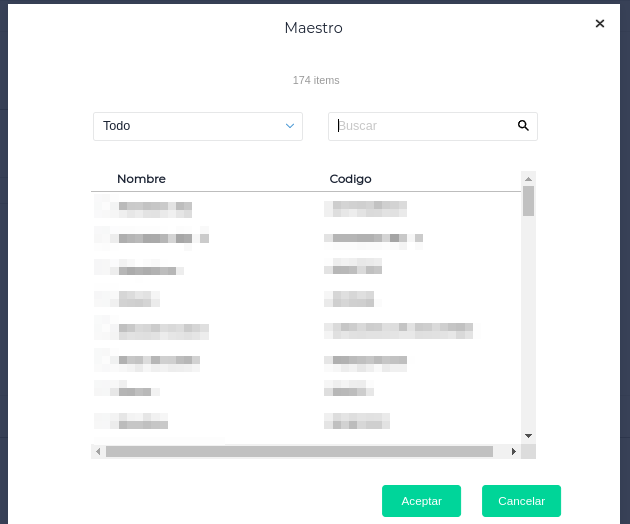Image resolution: width=630 pixels, height=524 pixels.
Task: Click the magnifying glass search icon
Action: [x=523, y=126]
